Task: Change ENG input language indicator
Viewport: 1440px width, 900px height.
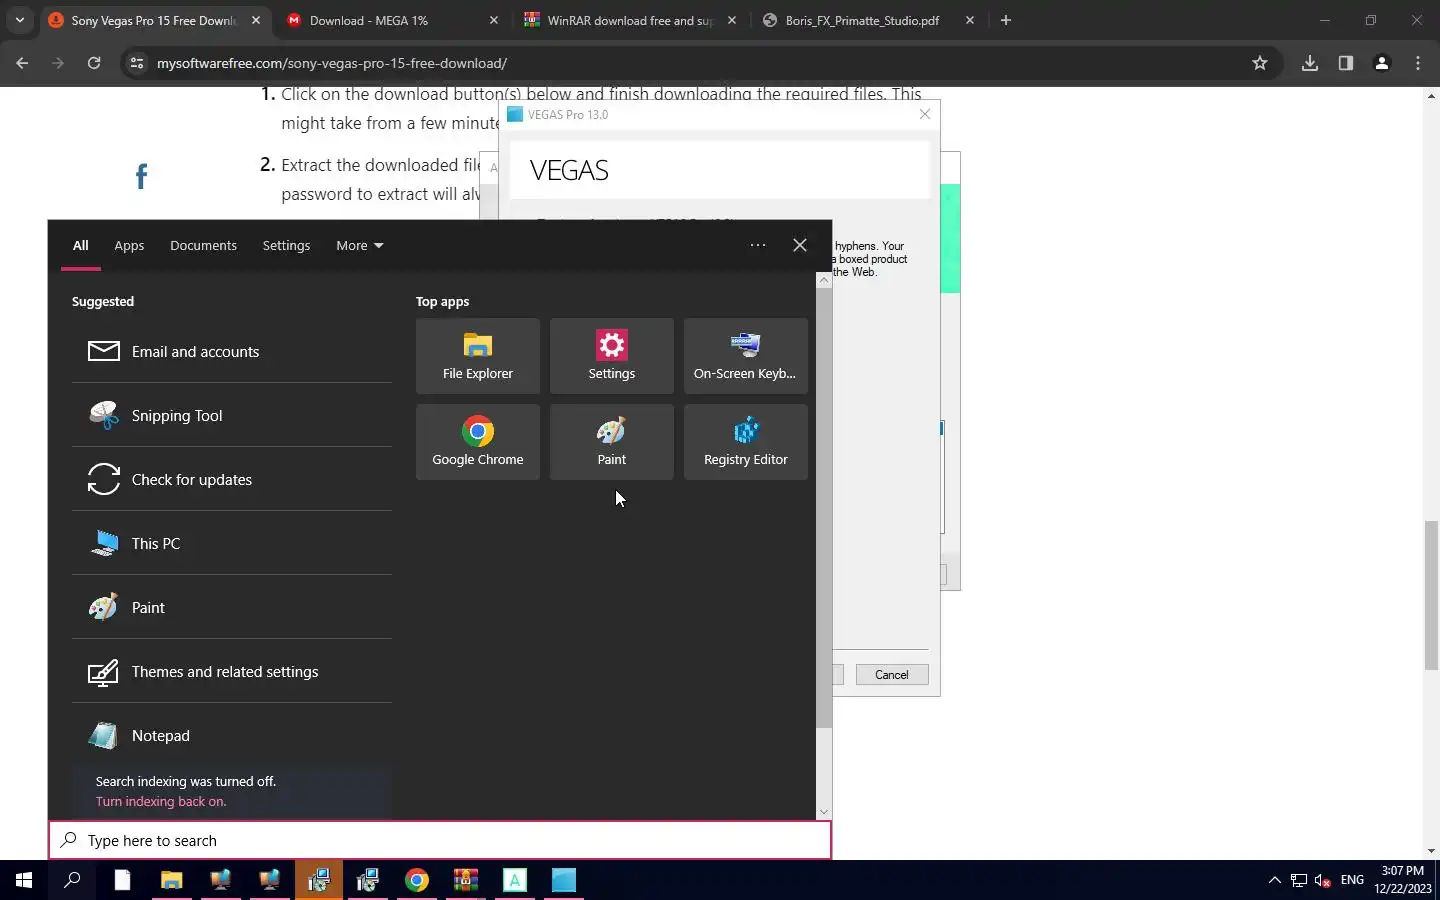Action: point(1352,880)
